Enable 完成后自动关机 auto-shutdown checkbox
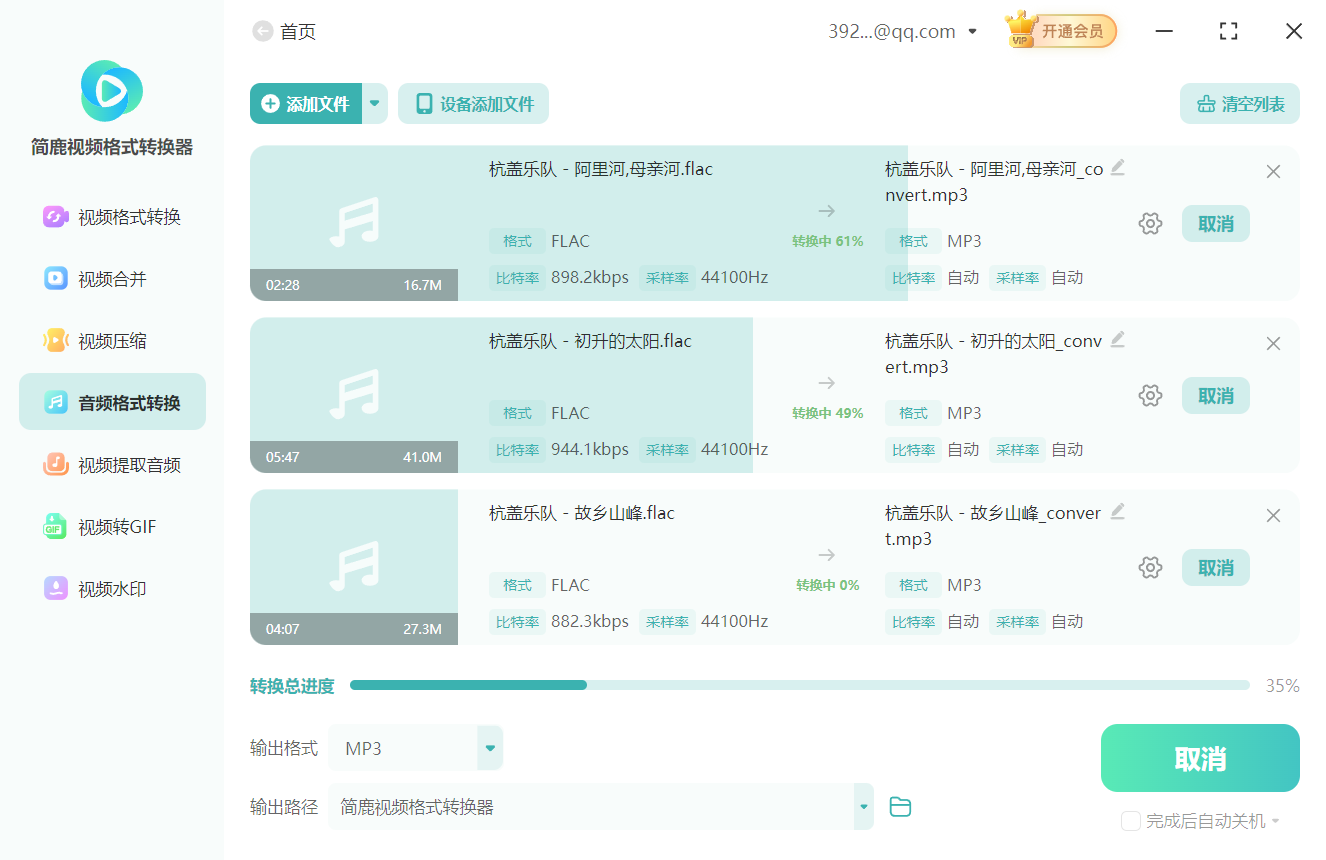Image resolution: width=1326 pixels, height=860 pixels. (x=1131, y=821)
